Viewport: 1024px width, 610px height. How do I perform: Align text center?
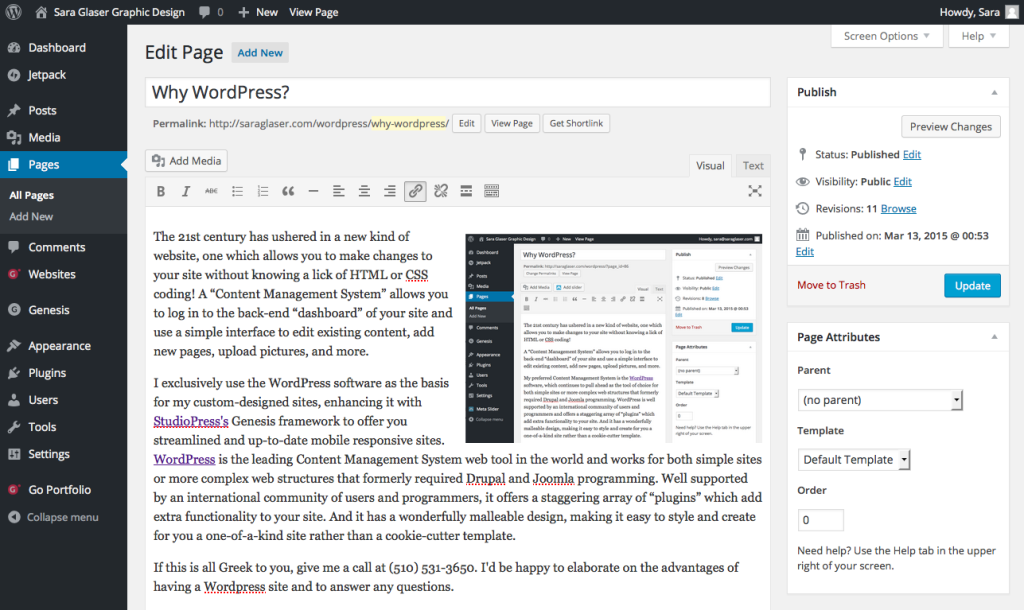[364, 191]
